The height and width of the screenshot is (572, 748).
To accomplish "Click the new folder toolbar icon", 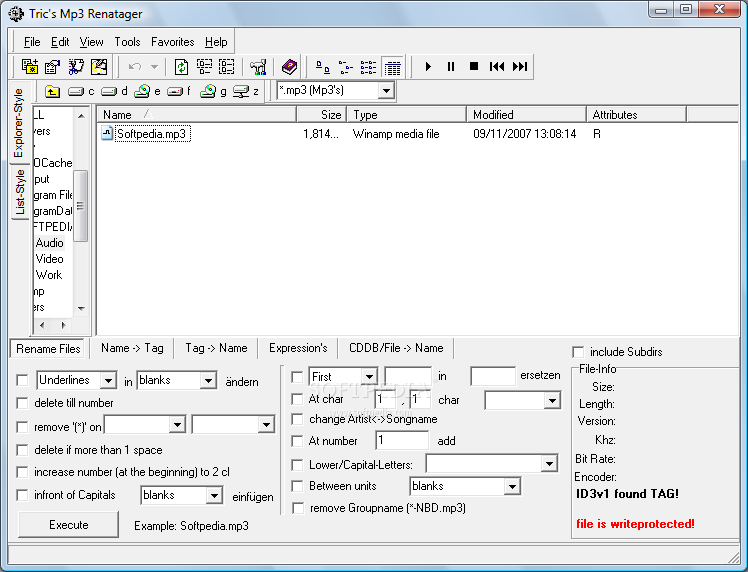I will click(x=30, y=67).
